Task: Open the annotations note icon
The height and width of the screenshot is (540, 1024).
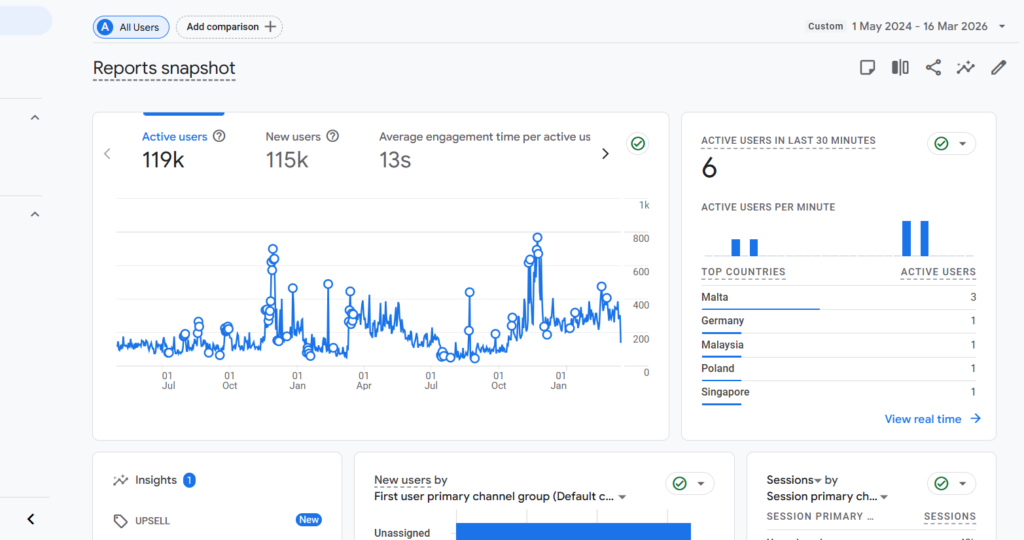Action: point(868,68)
